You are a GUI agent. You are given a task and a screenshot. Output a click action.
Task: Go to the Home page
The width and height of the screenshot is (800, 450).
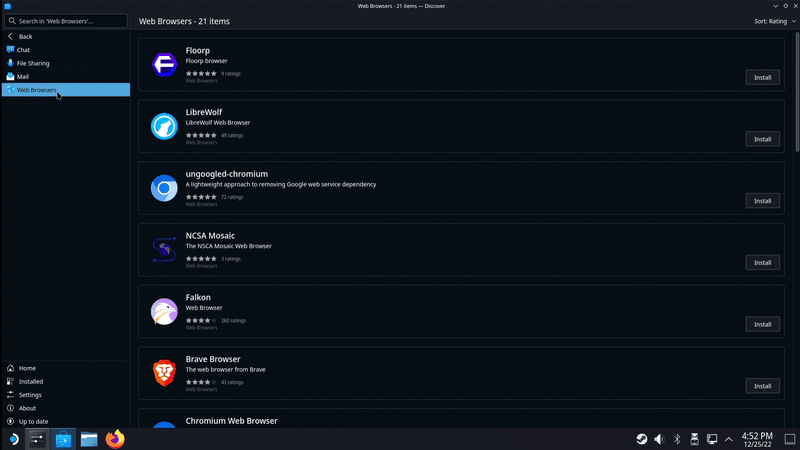point(66,368)
